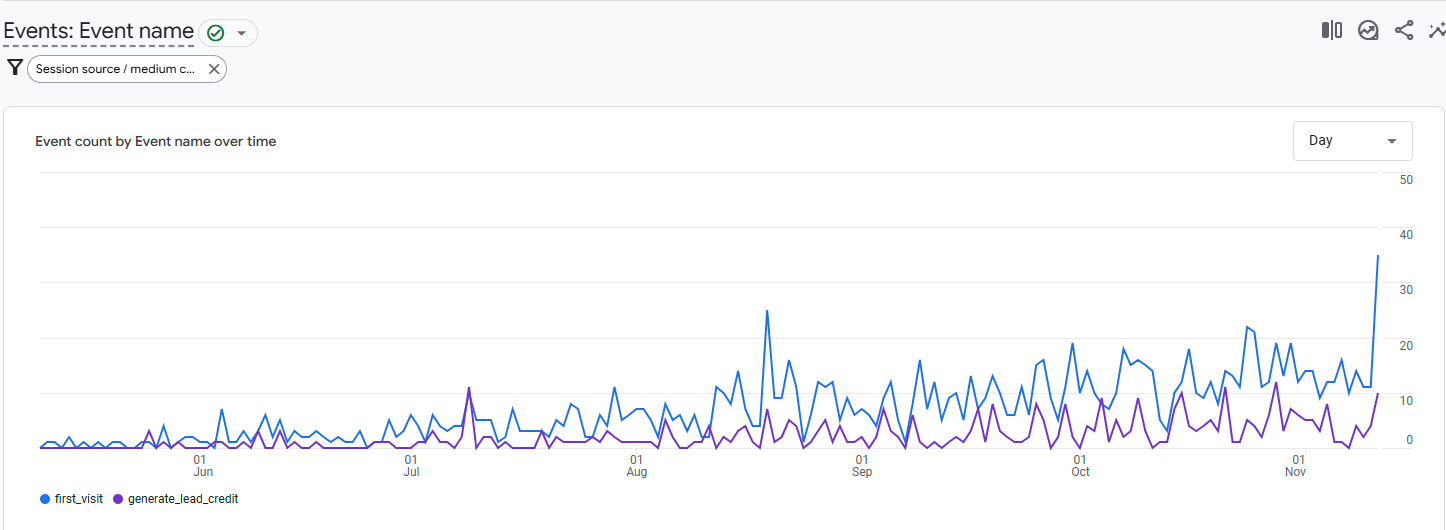This screenshot has width=1446, height=530.
Task: Click the Day dropdown arrow
Action: coord(1392,141)
